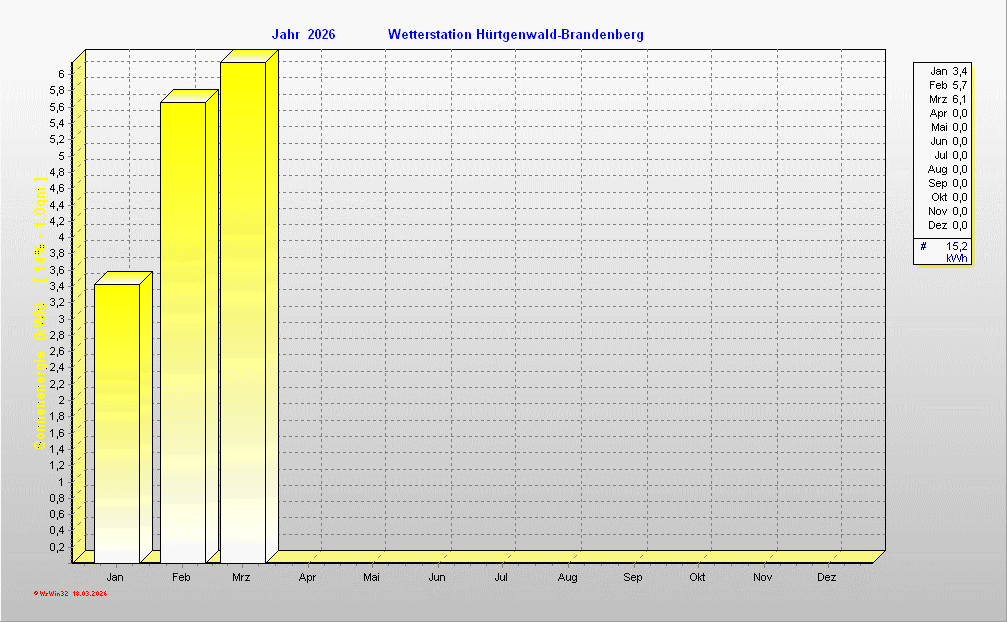Click the Wetterstation Hürtgenwald-Brandenberg title
This screenshot has height=622, width=1007.
[x=515, y=35]
